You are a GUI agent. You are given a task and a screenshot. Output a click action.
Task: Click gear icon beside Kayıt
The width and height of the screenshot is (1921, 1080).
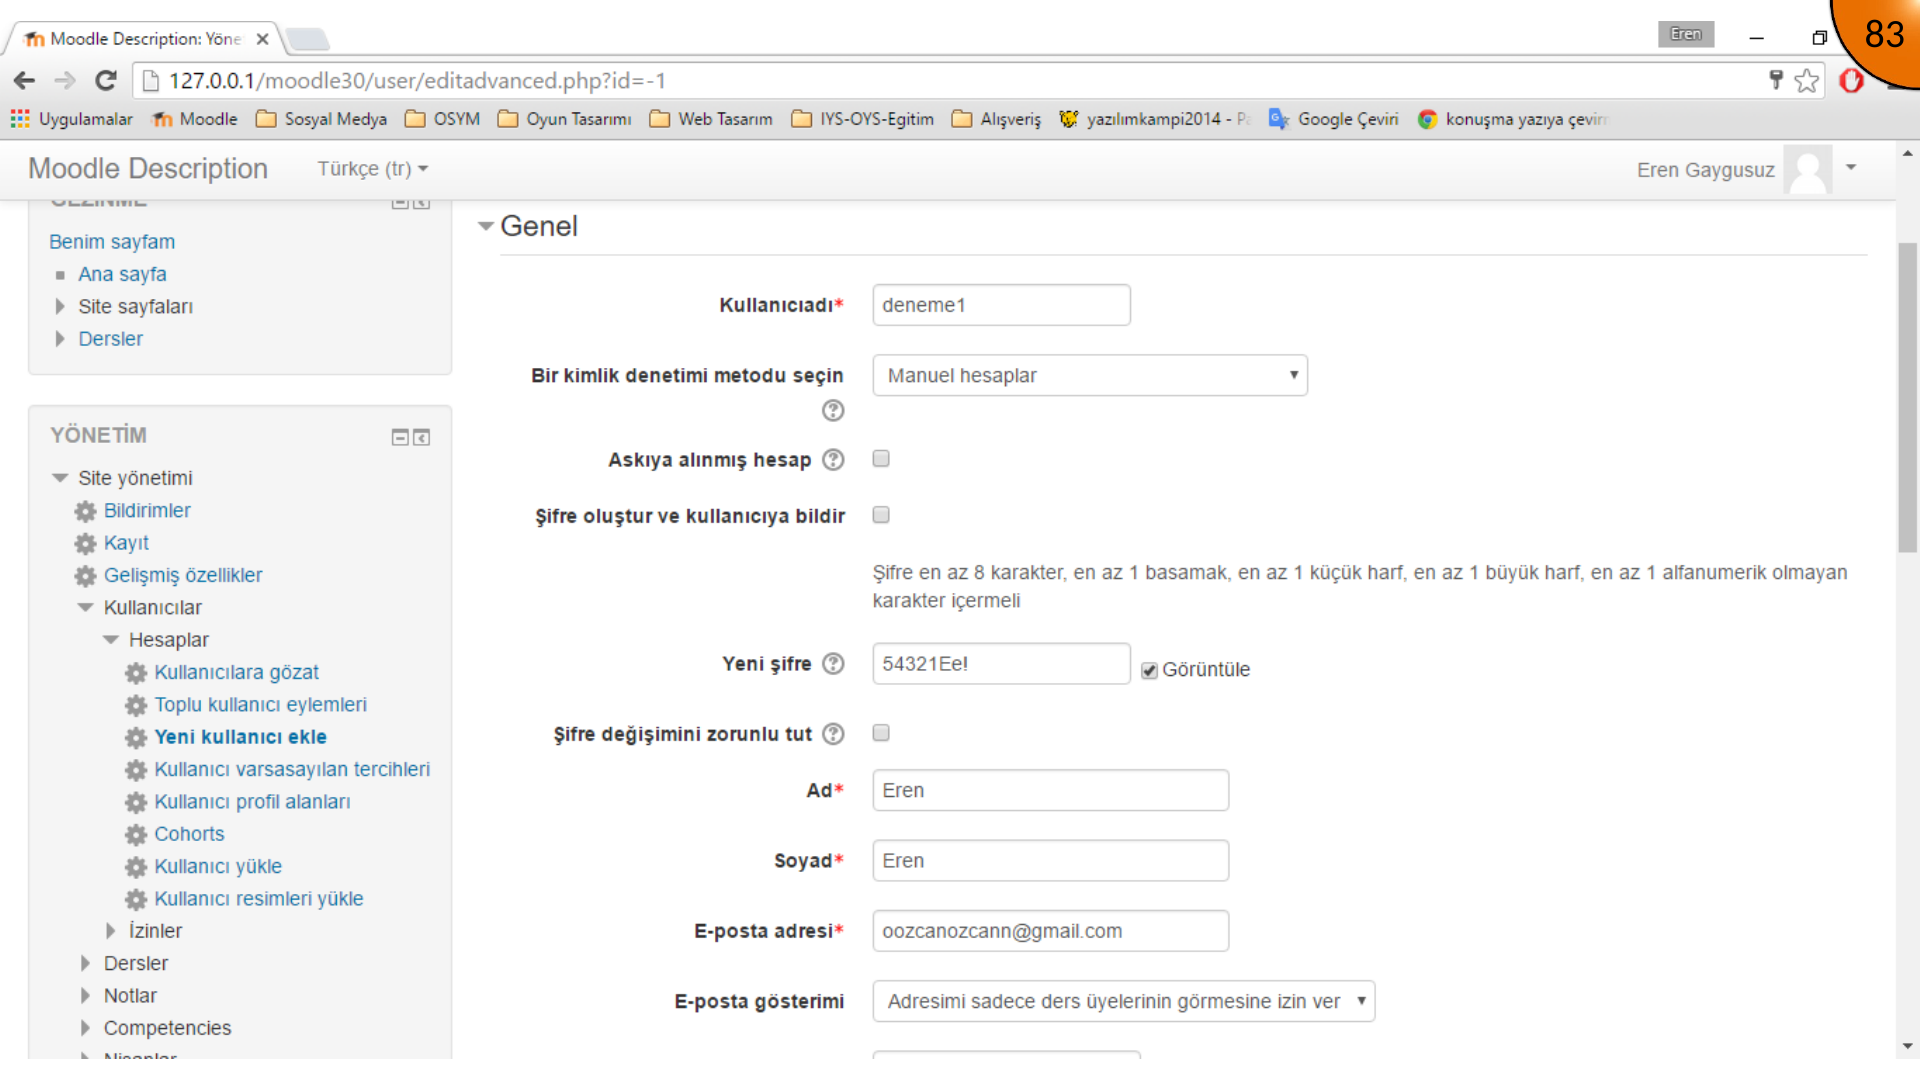86,544
